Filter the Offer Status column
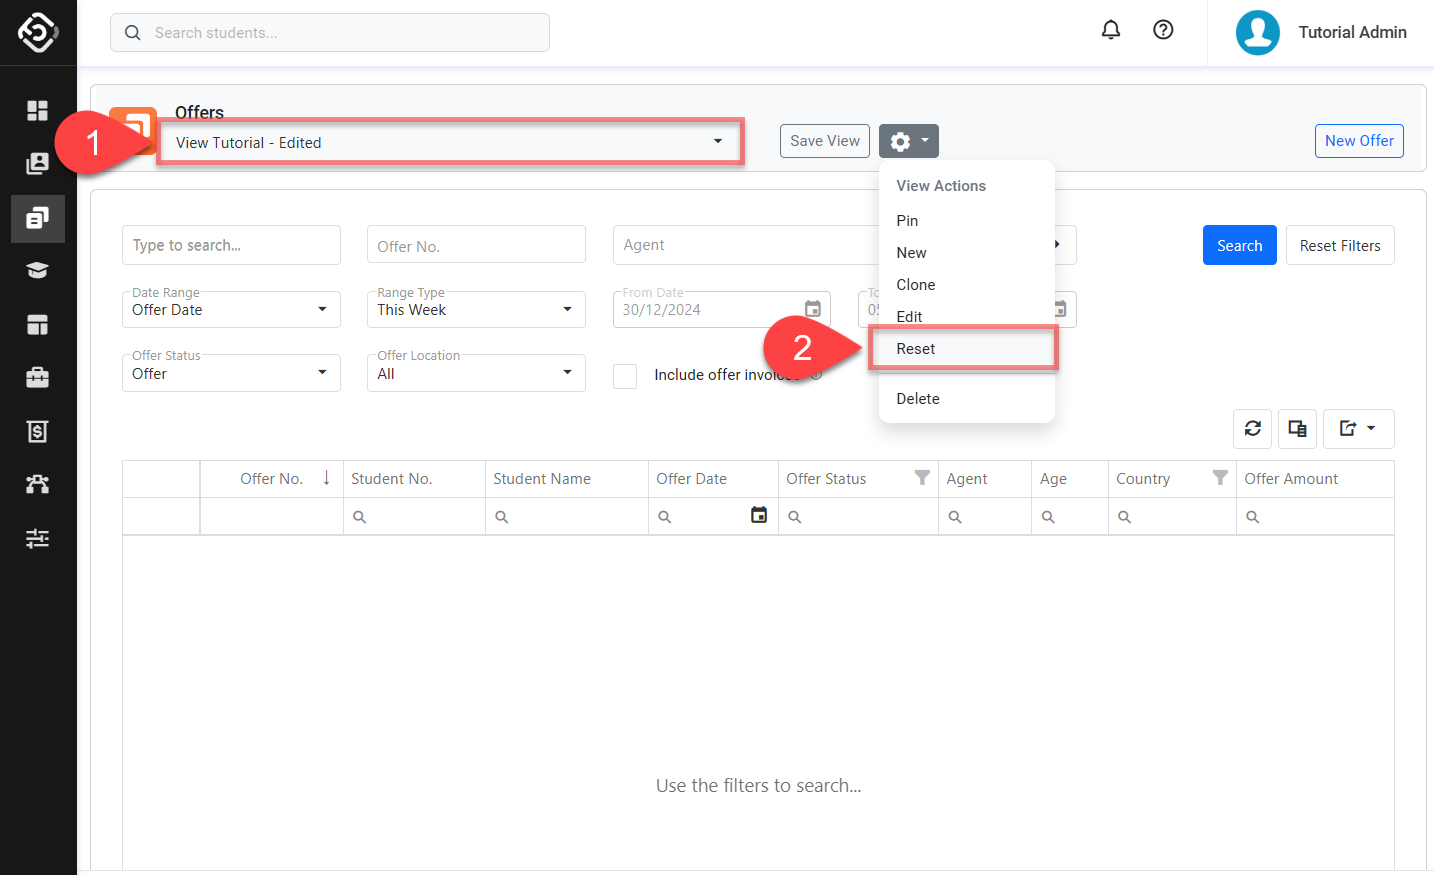This screenshot has height=875, width=1434. click(x=922, y=478)
